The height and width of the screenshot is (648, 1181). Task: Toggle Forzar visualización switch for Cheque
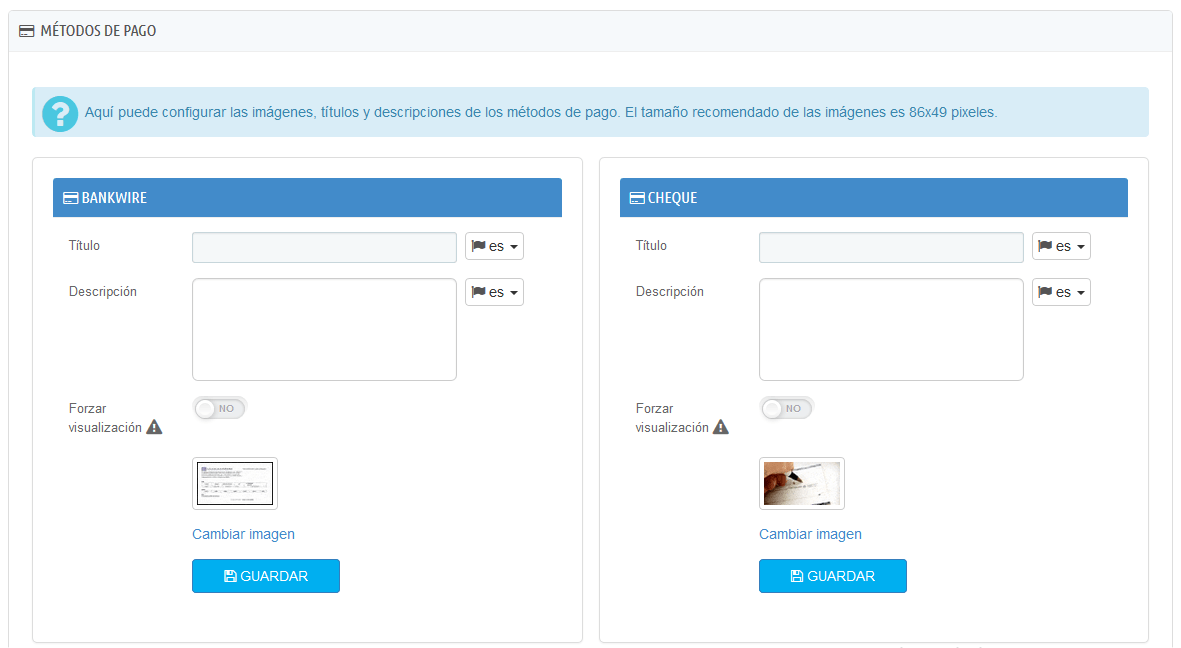(786, 408)
